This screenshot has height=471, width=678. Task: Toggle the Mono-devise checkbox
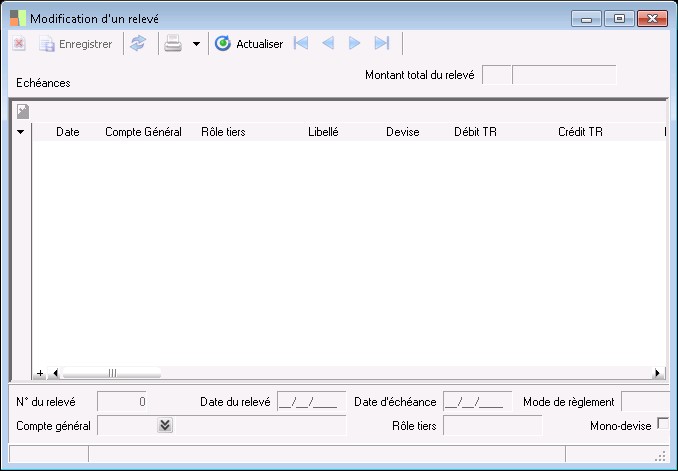click(x=662, y=425)
